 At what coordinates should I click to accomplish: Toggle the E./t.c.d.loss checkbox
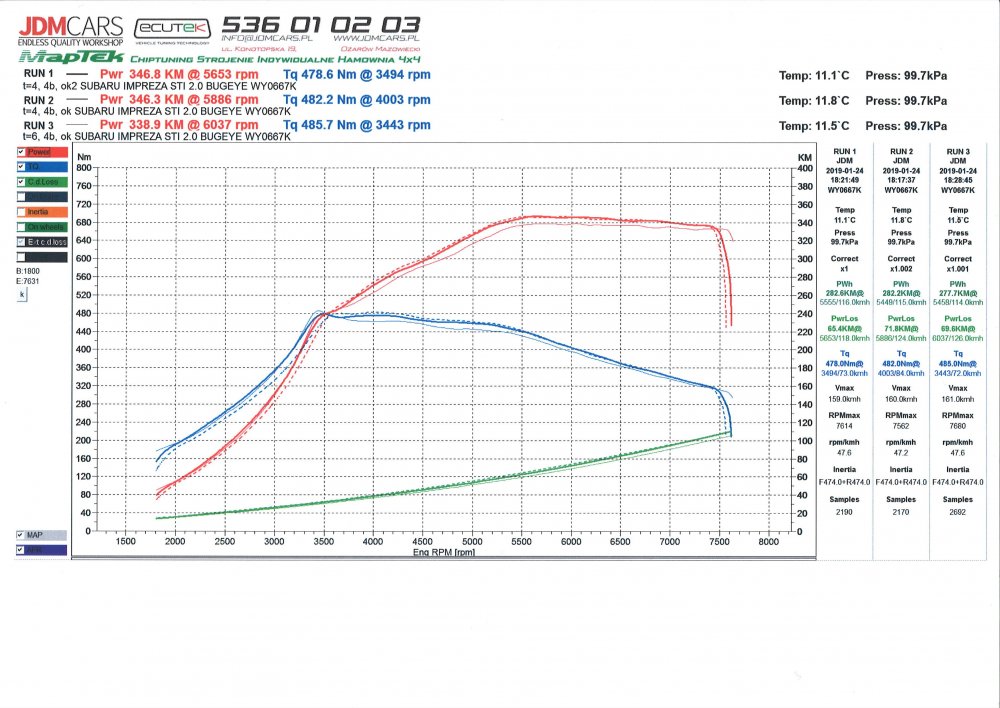22,242
